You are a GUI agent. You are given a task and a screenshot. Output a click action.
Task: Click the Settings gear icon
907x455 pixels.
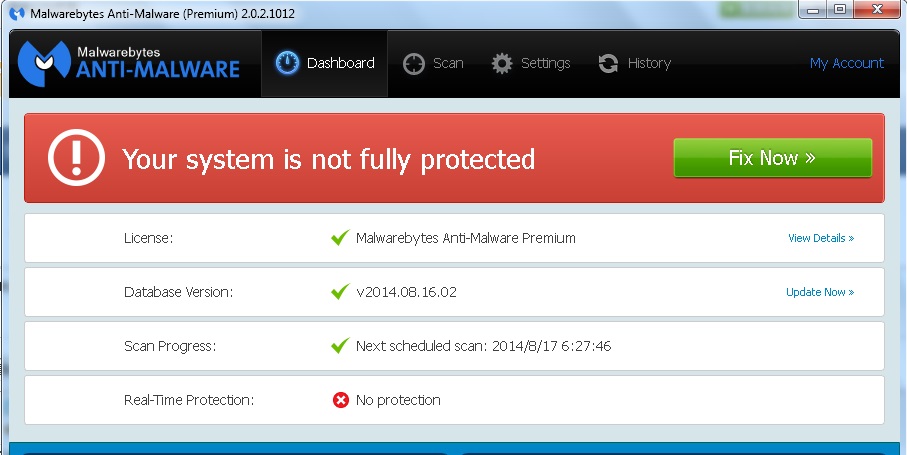click(502, 63)
